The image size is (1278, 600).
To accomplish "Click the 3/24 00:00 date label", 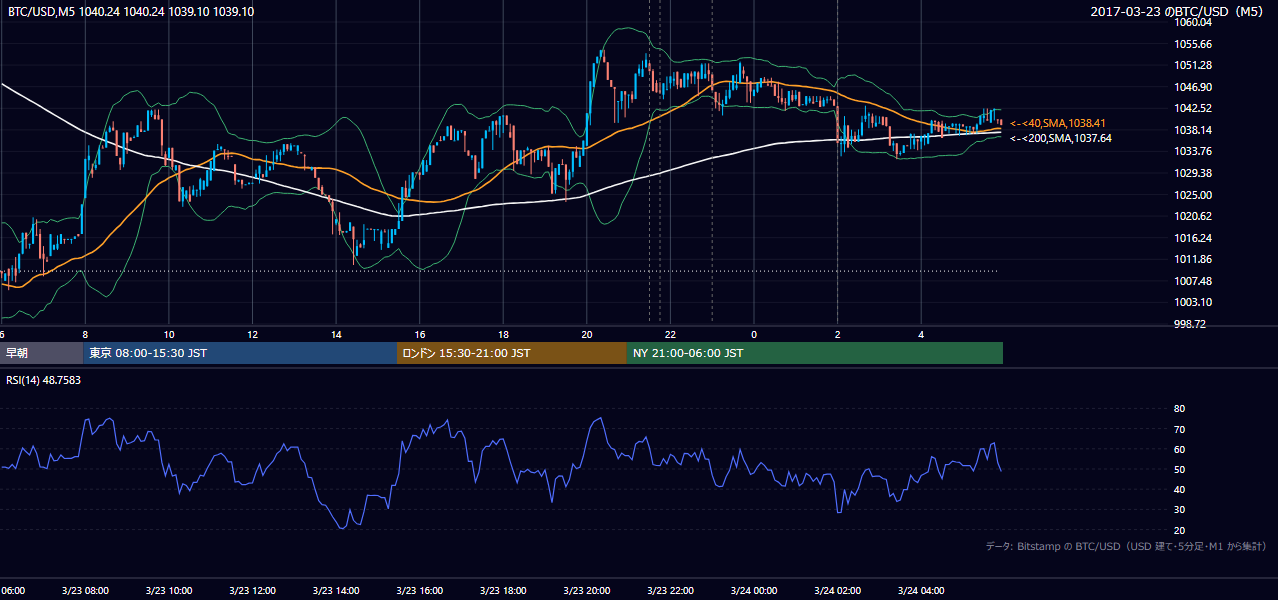I will (754, 591).
